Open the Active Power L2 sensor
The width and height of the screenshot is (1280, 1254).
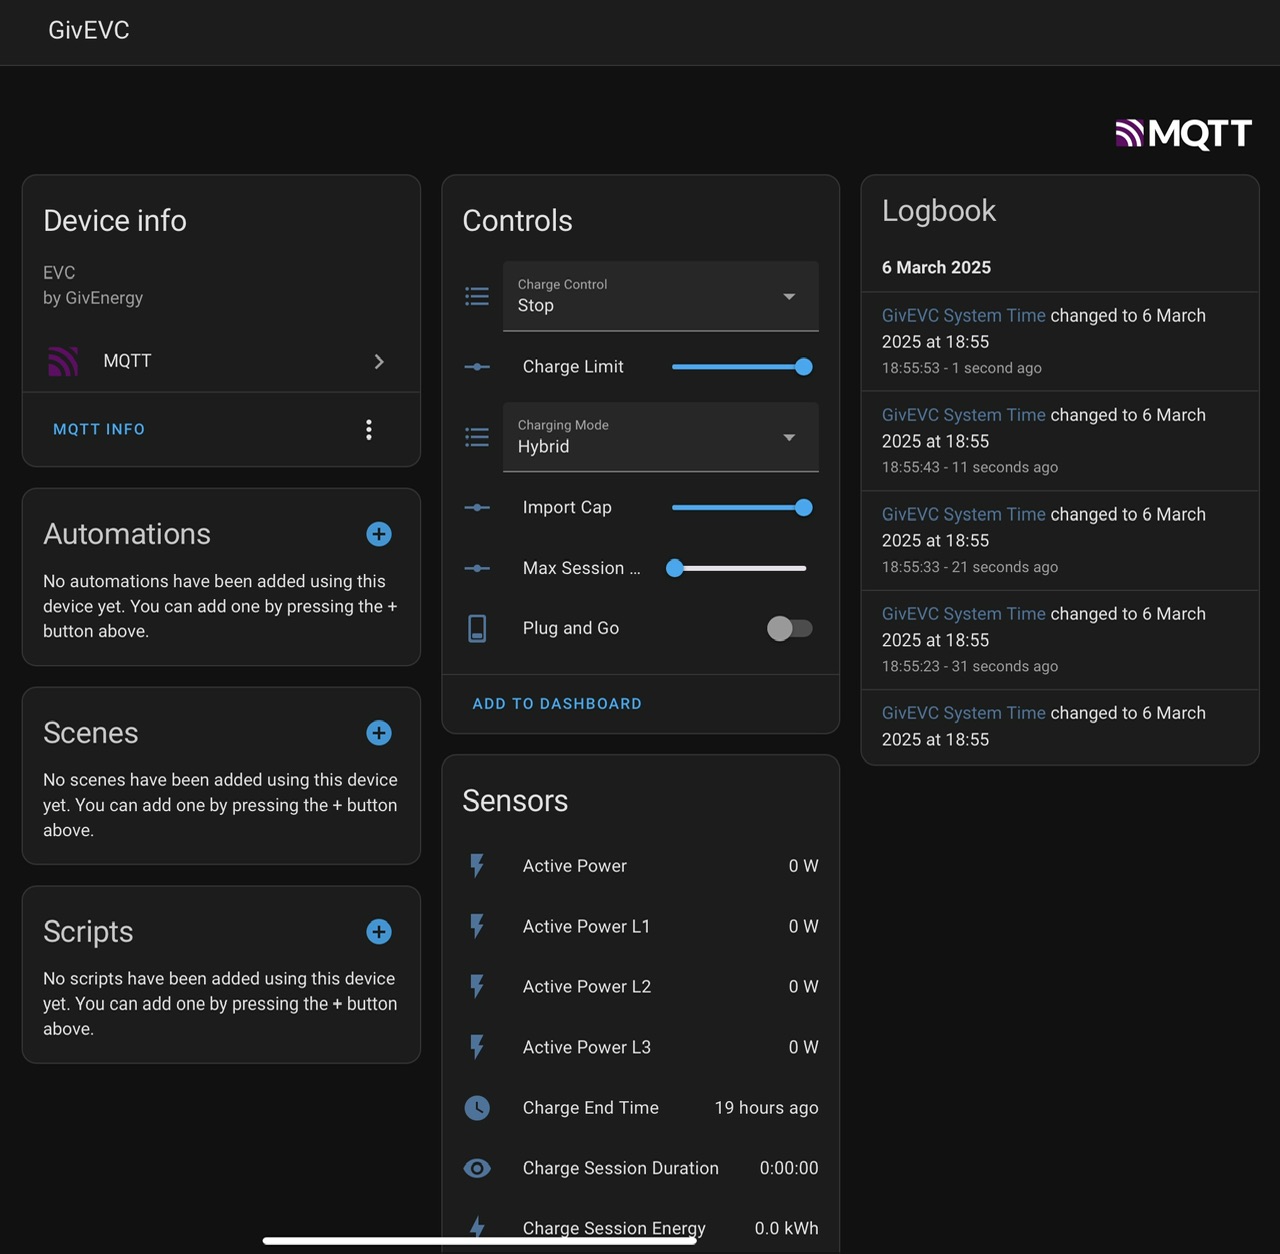point(641,987)
